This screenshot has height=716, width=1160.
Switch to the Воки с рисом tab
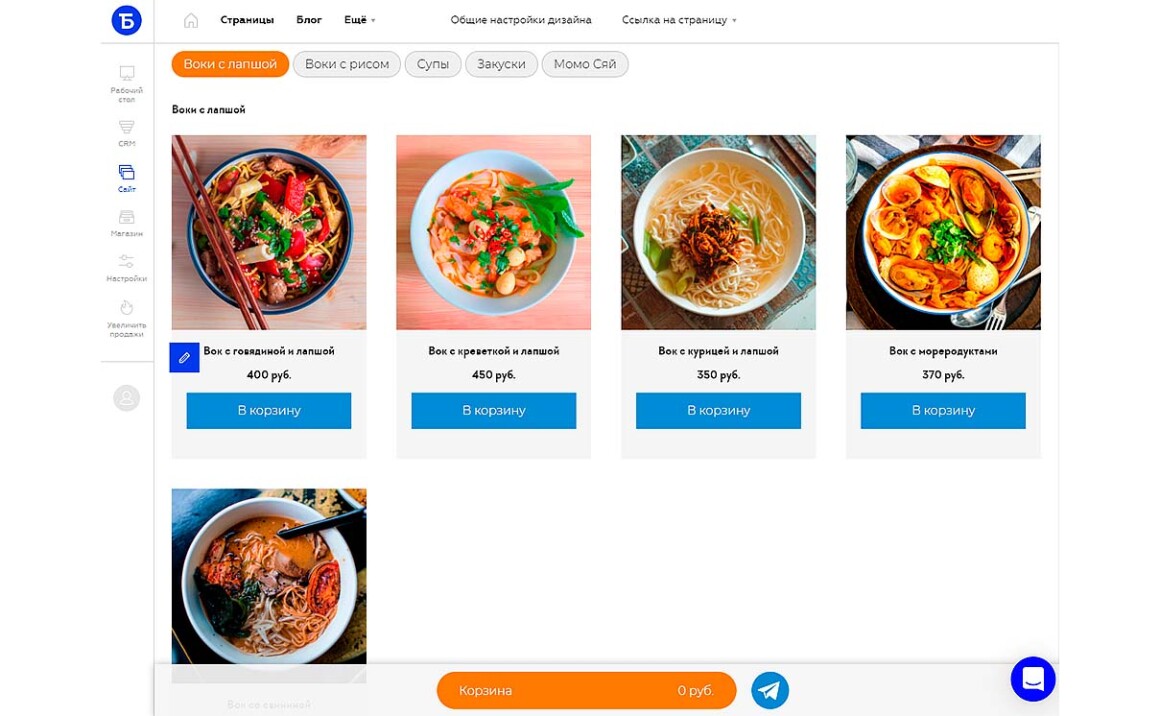click(x=347, y=64)
